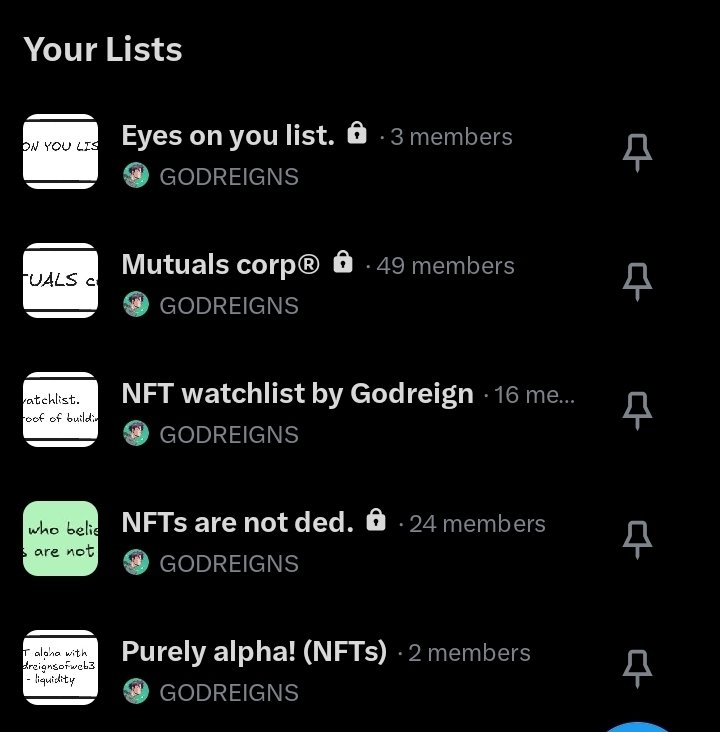
Task: Click lock icon beside Mutuals corp®
Action: [x=343, y=262]
